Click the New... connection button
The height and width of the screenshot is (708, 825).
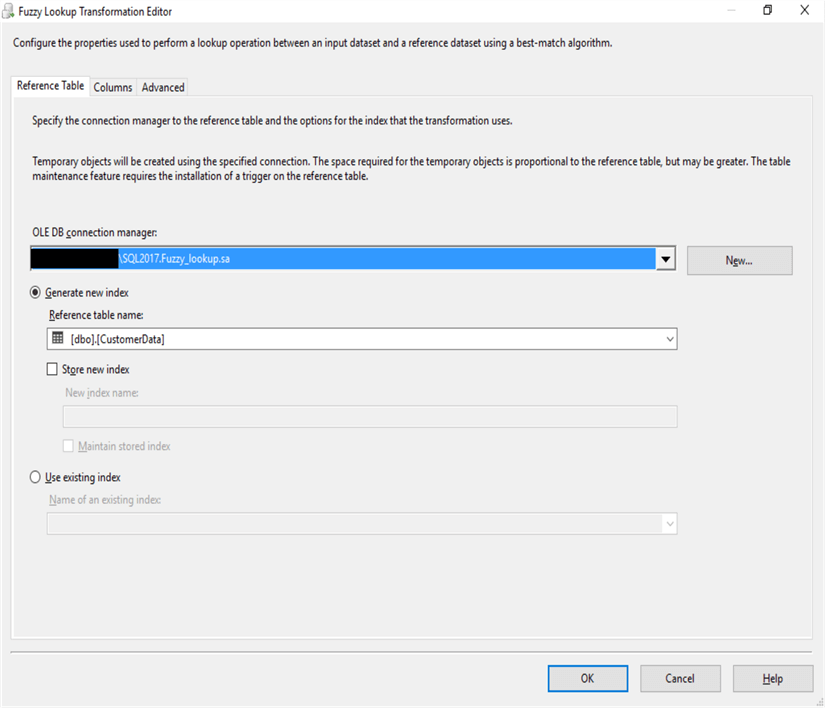(739, 260)
